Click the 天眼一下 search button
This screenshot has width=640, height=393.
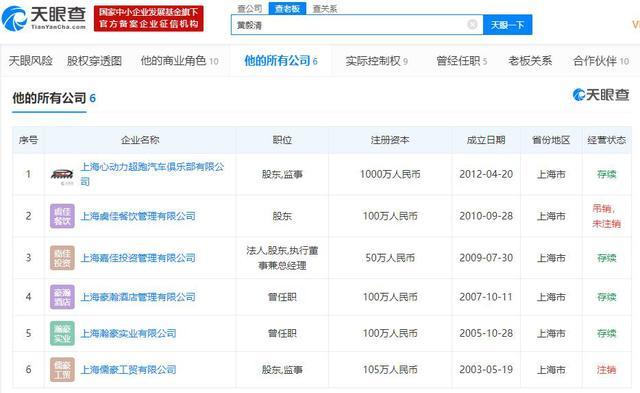pyautogui.click(x=507, y=25)
